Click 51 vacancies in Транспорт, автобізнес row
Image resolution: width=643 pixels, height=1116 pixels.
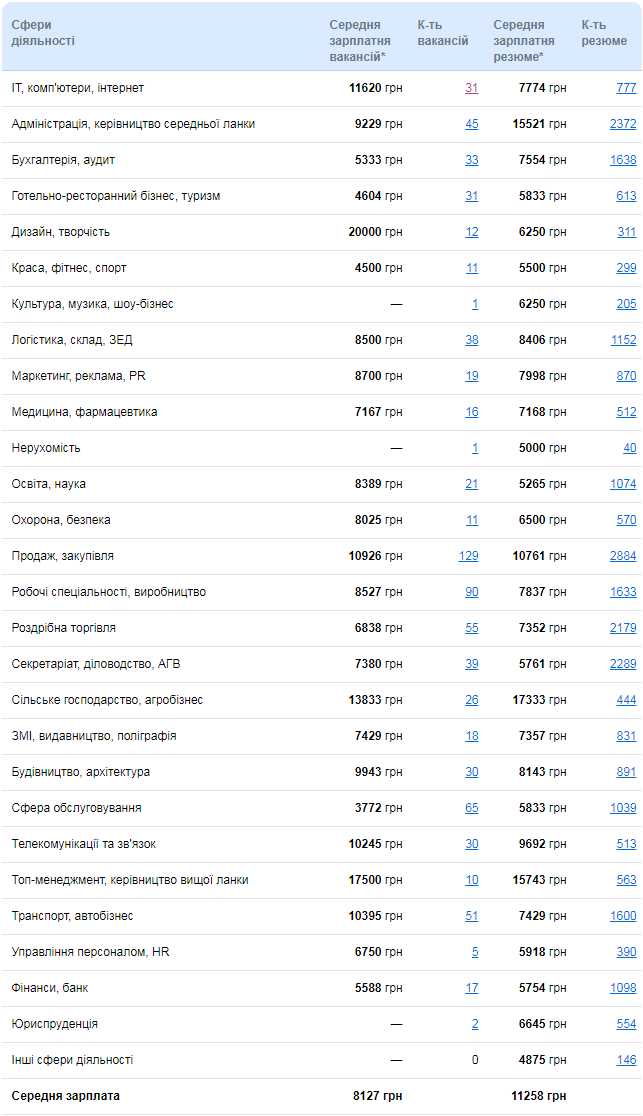pyautogui.click(x=471, y=916)
